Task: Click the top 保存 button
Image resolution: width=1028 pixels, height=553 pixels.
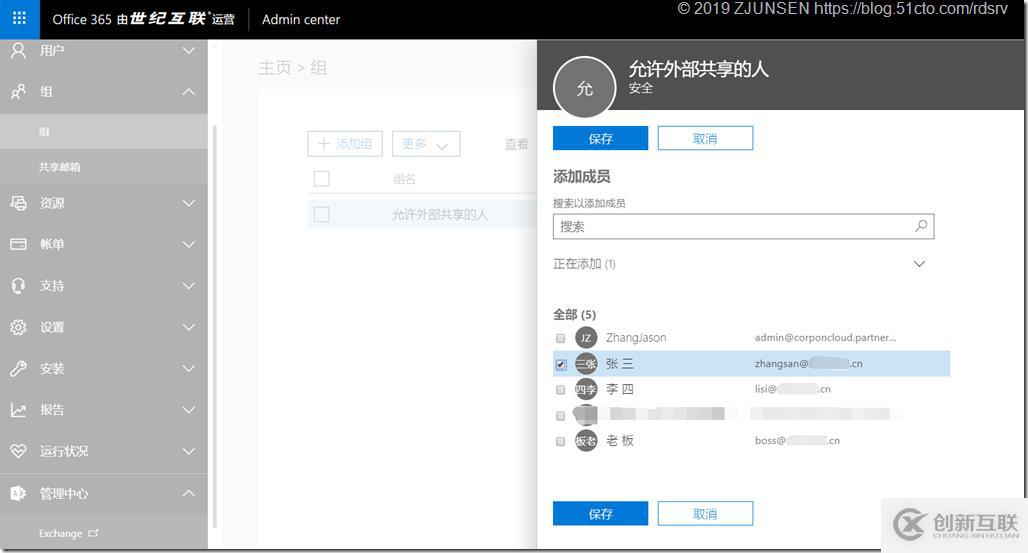Action: pos(600,138)
